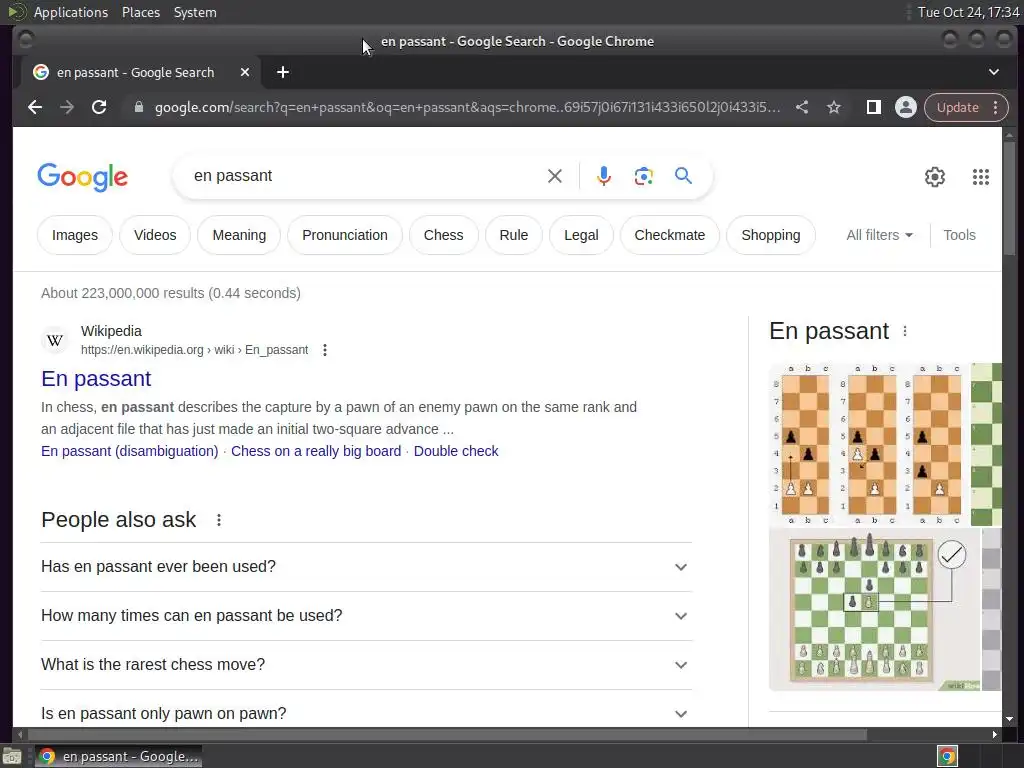Open Chrome profile avatar menu
This screenshot has height=768, width=1024.
[905, 107]
